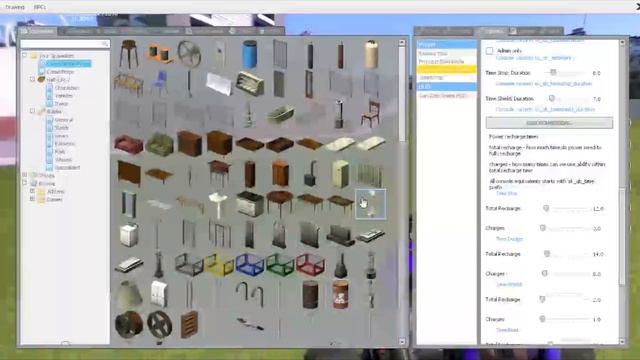Spawn the yellow plastic crate prop
640x360 pixels.
coord(219,264)
